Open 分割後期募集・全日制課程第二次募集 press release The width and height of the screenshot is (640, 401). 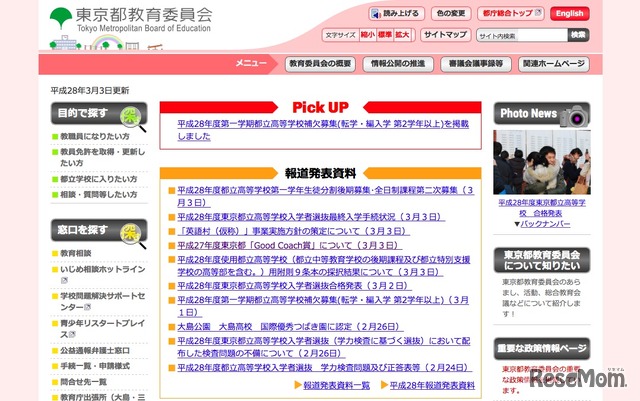pos(326,196)
